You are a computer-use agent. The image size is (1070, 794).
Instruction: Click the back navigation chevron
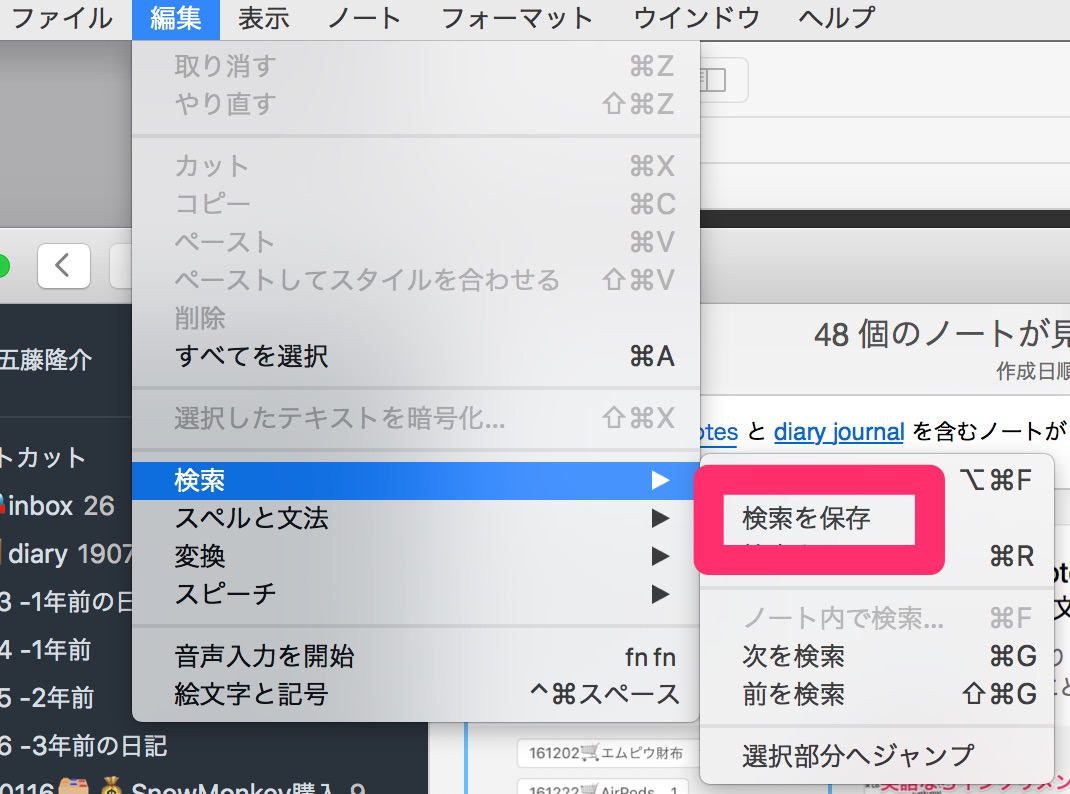coord(63,265)
